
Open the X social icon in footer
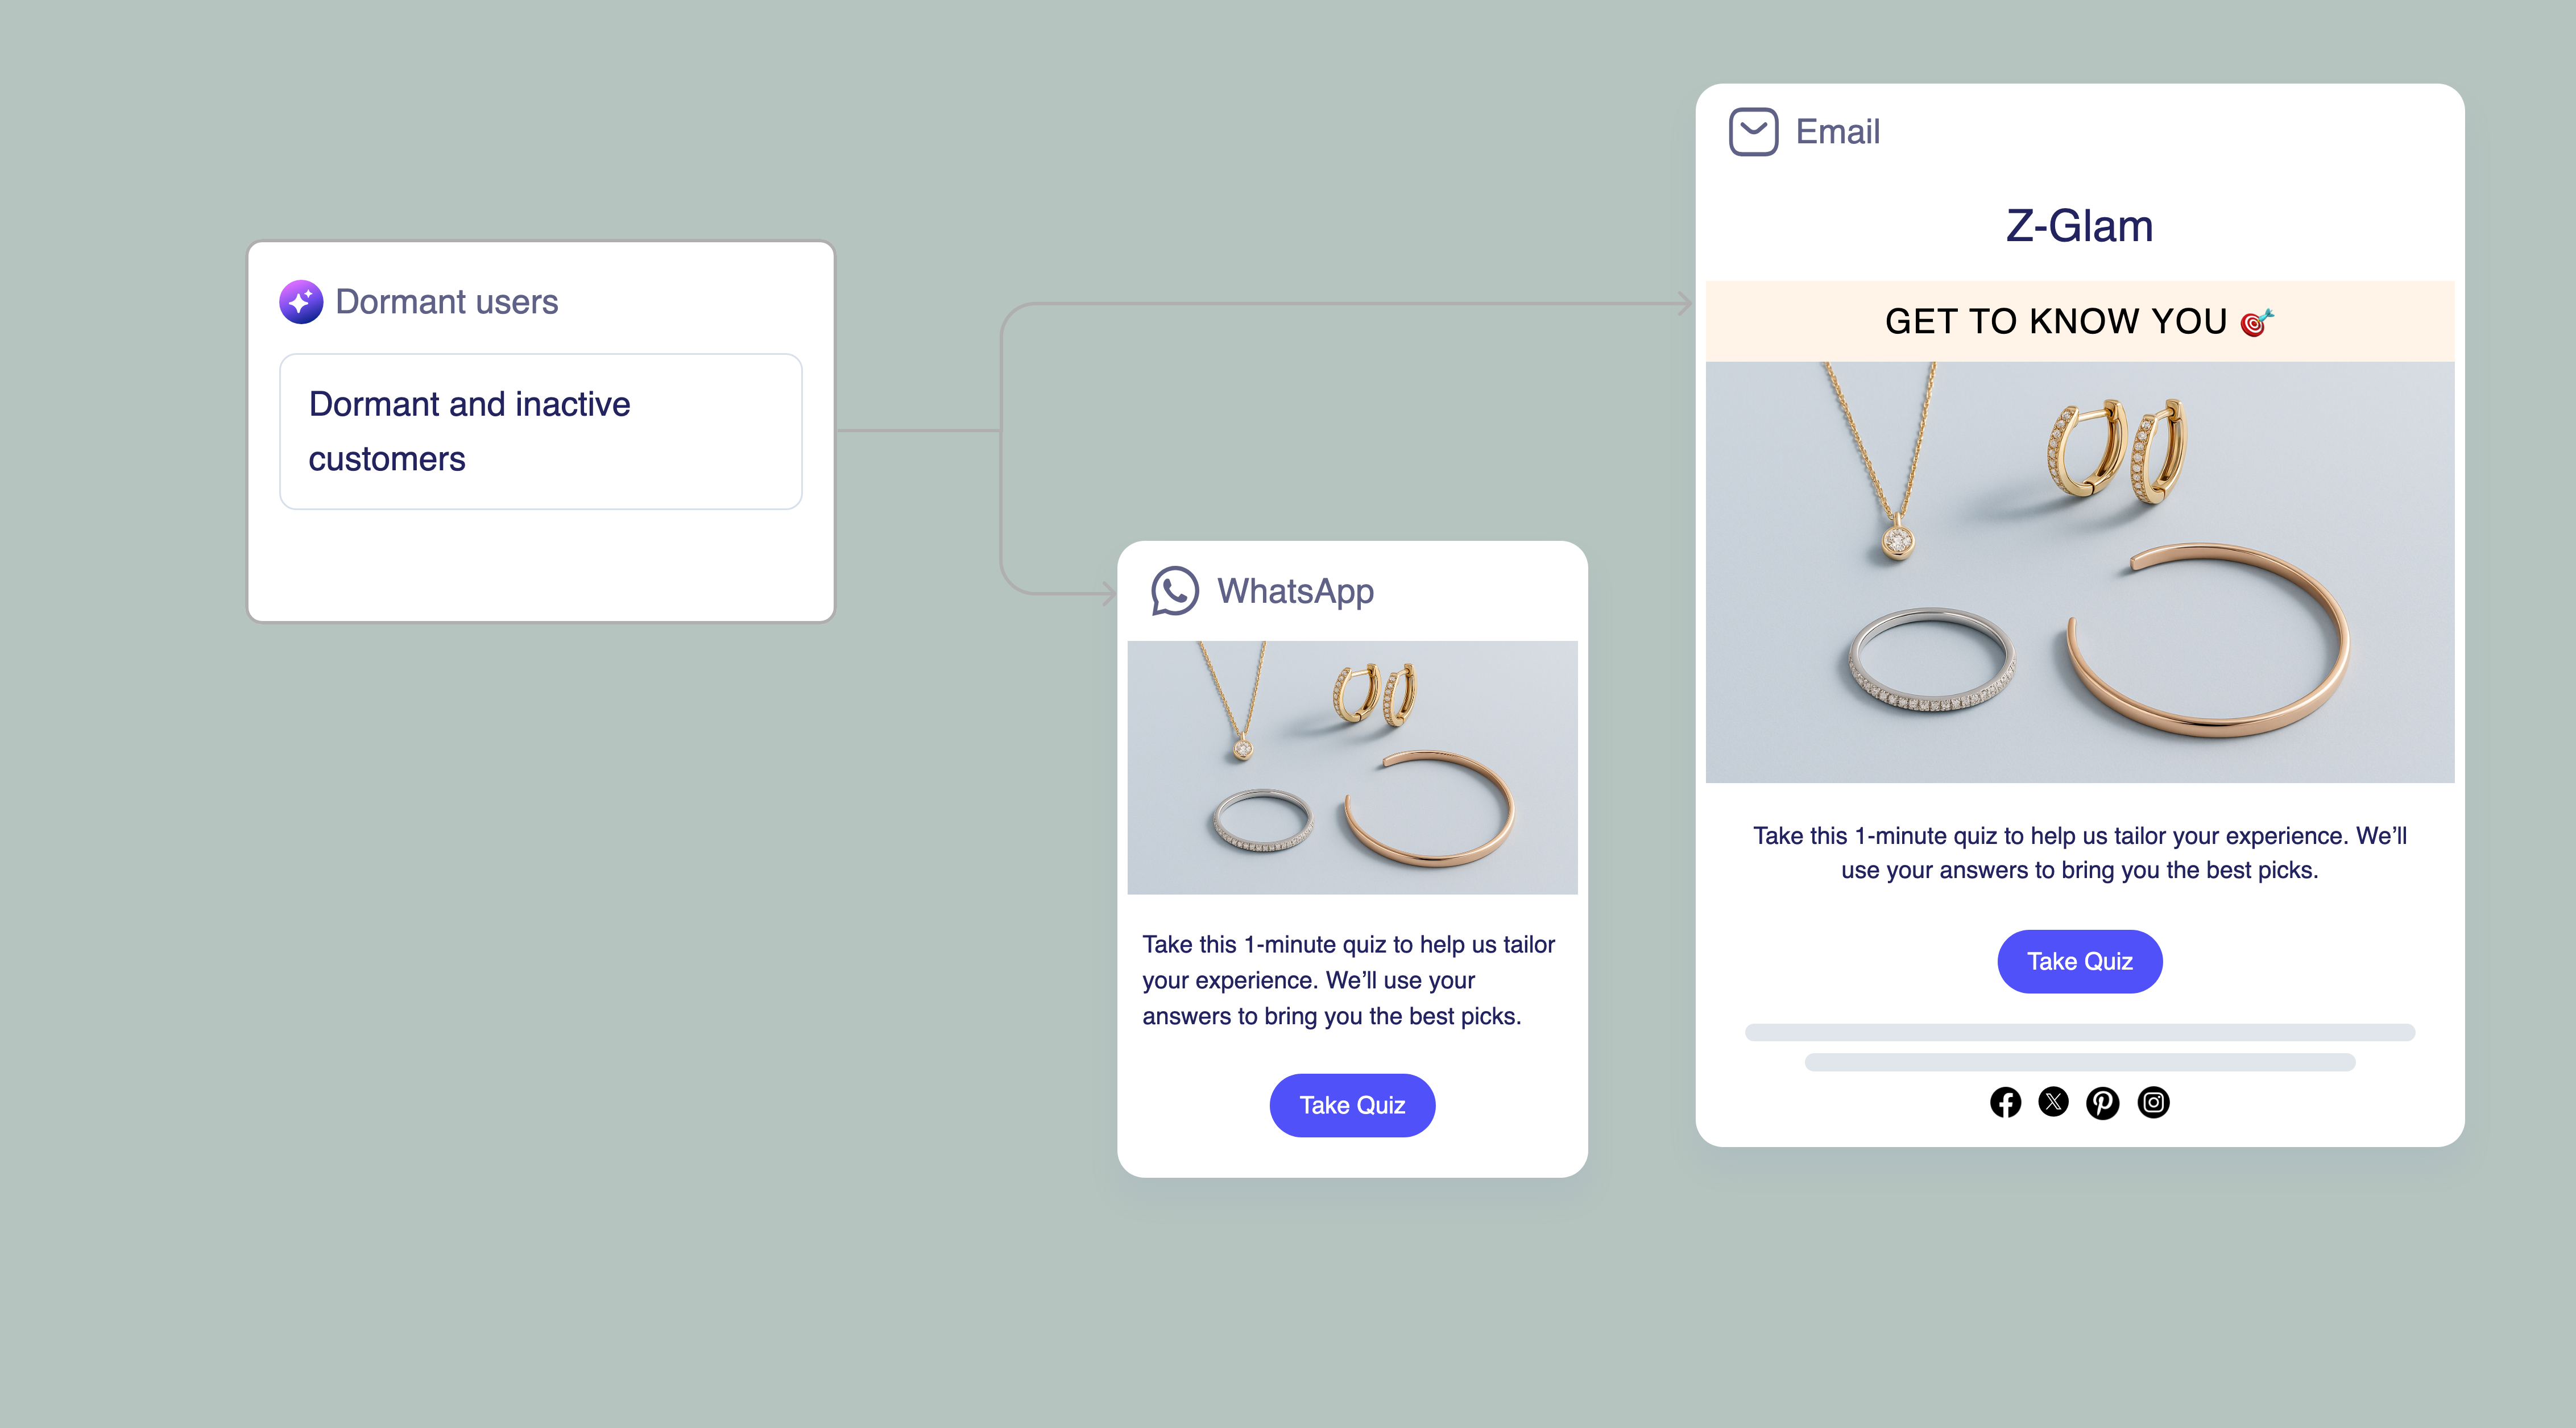(2053, 1102)
